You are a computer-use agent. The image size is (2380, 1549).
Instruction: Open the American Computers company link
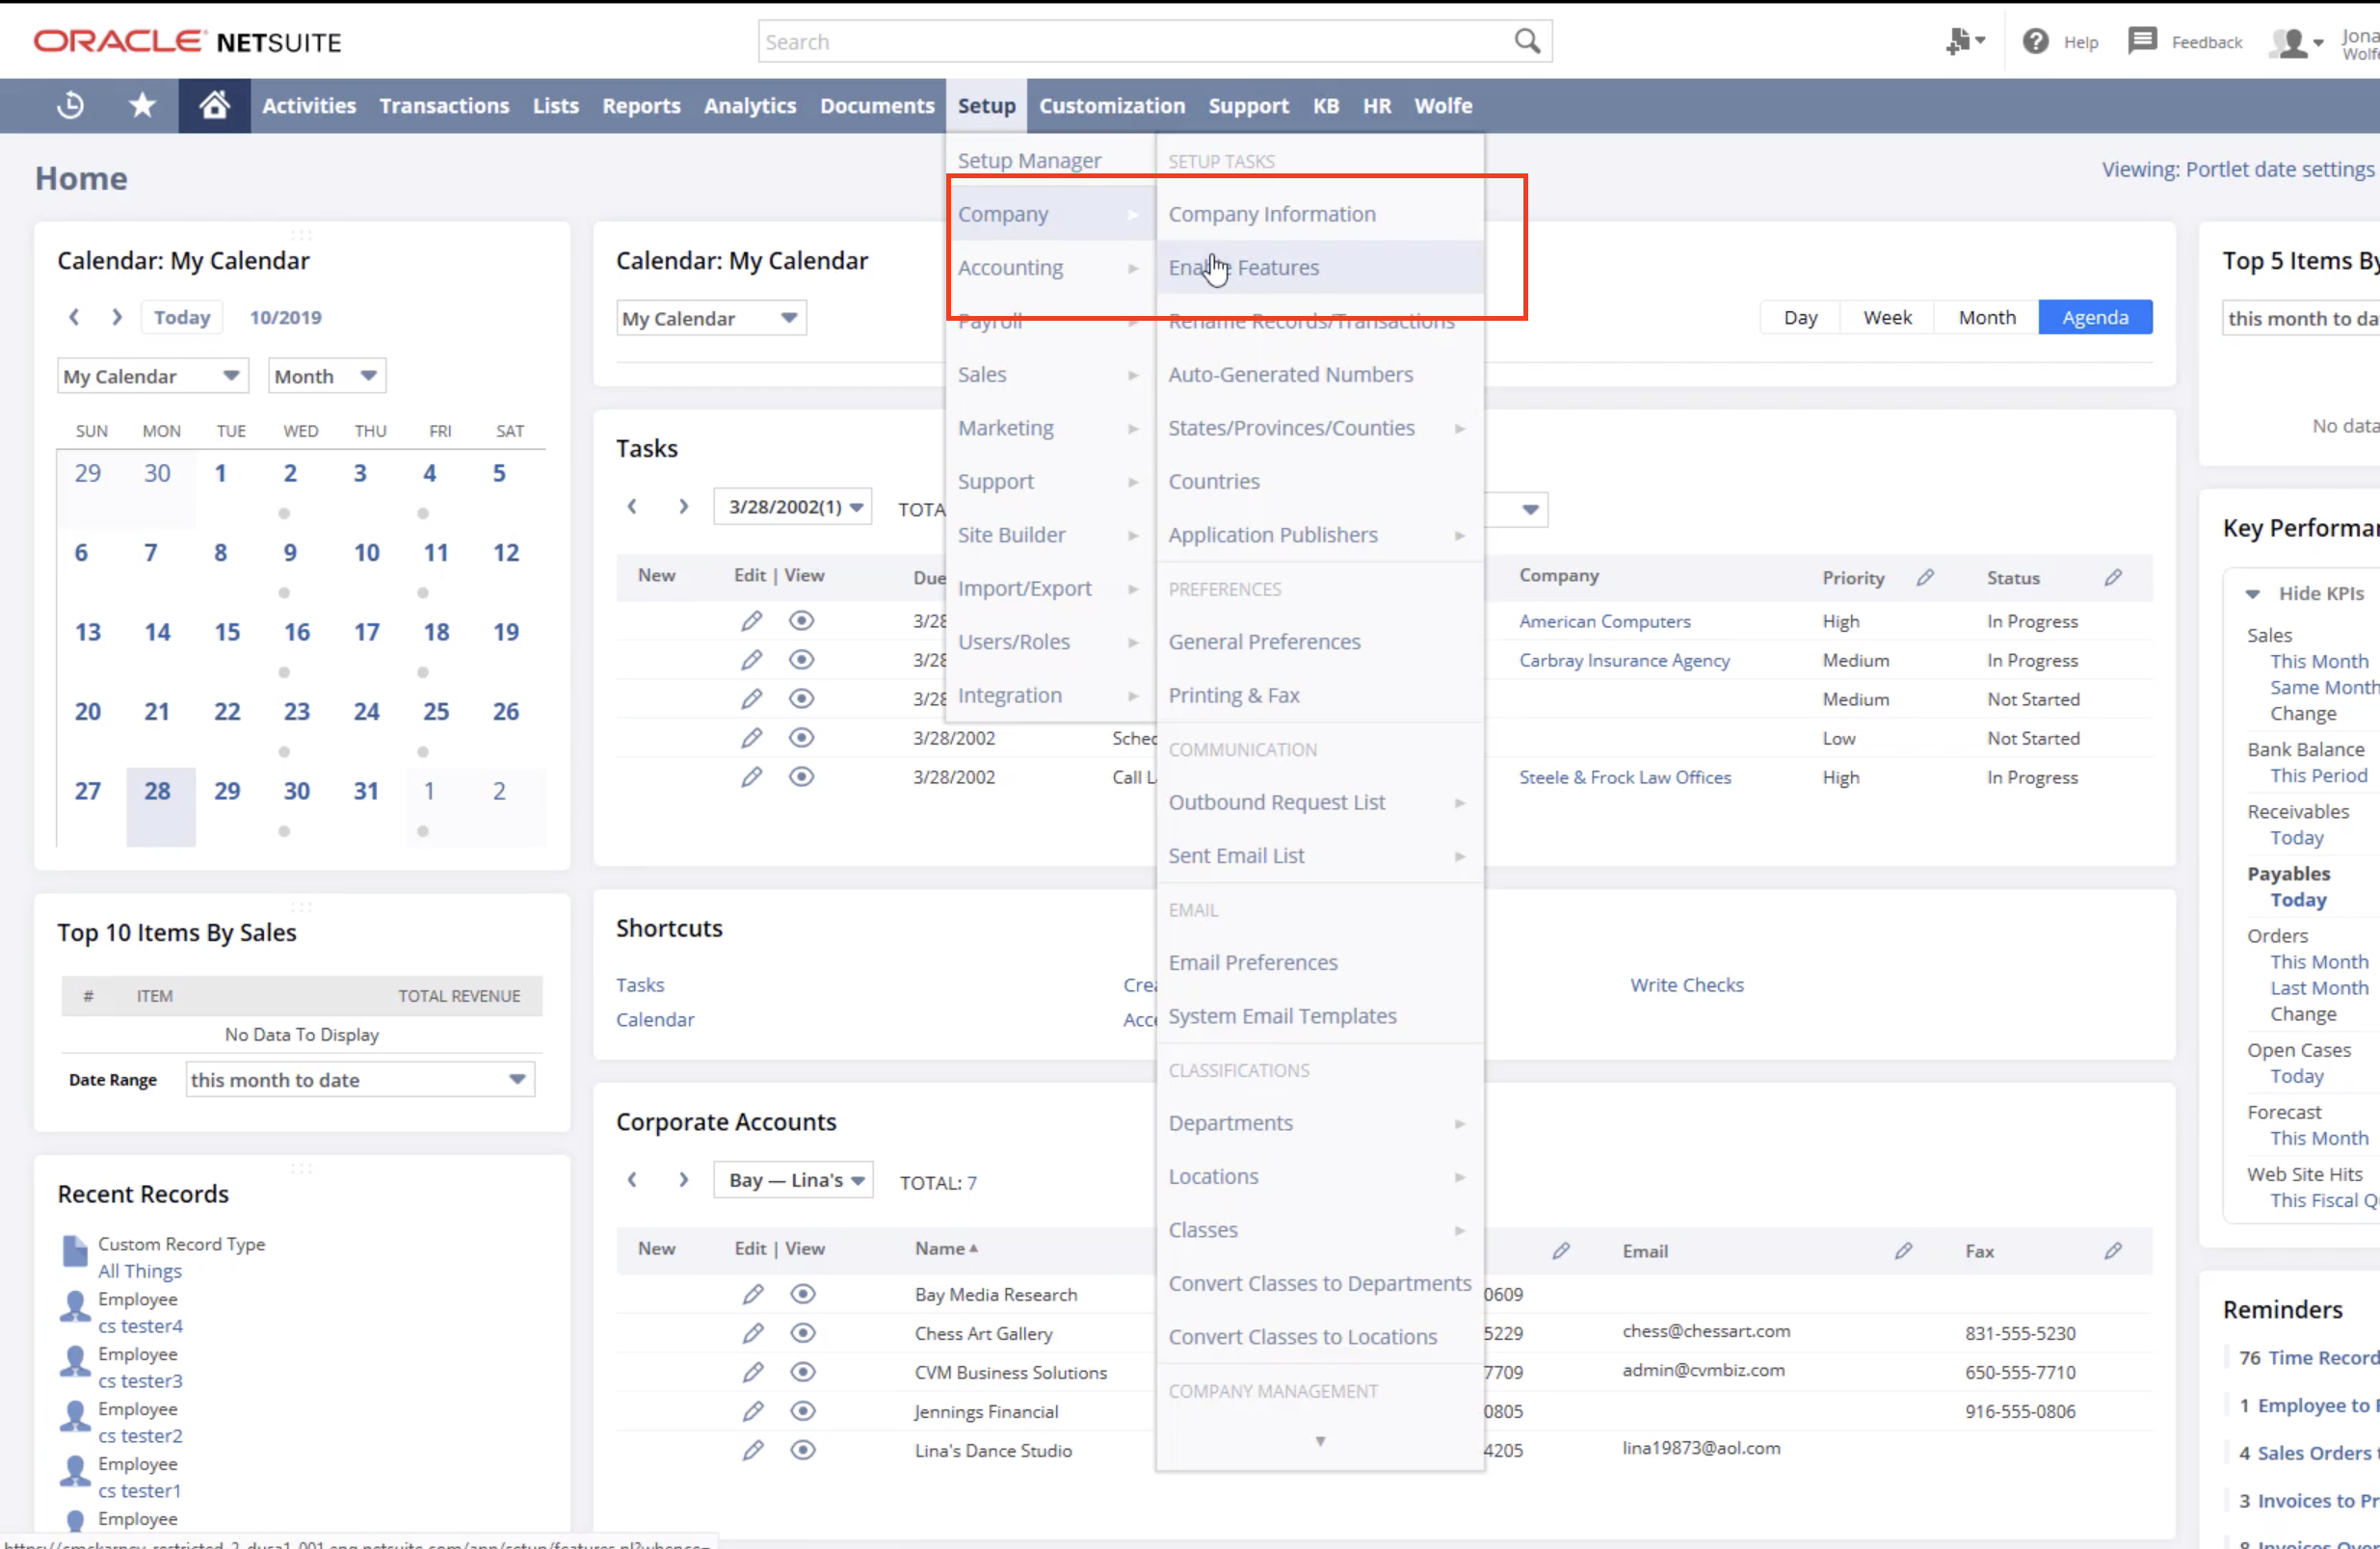coord(1604,621)
